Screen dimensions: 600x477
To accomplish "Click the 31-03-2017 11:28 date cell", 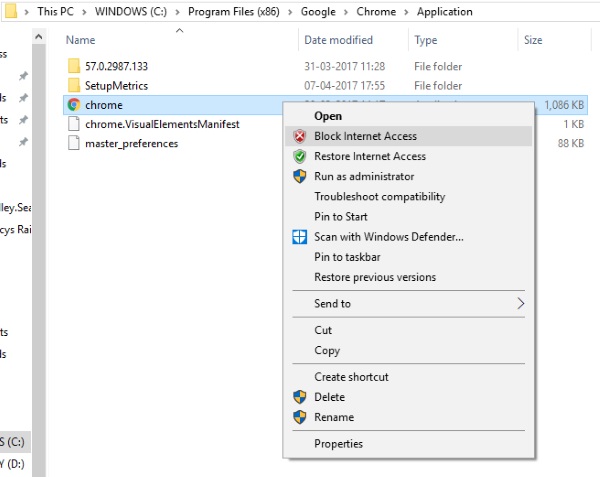I will pos(344,66).
